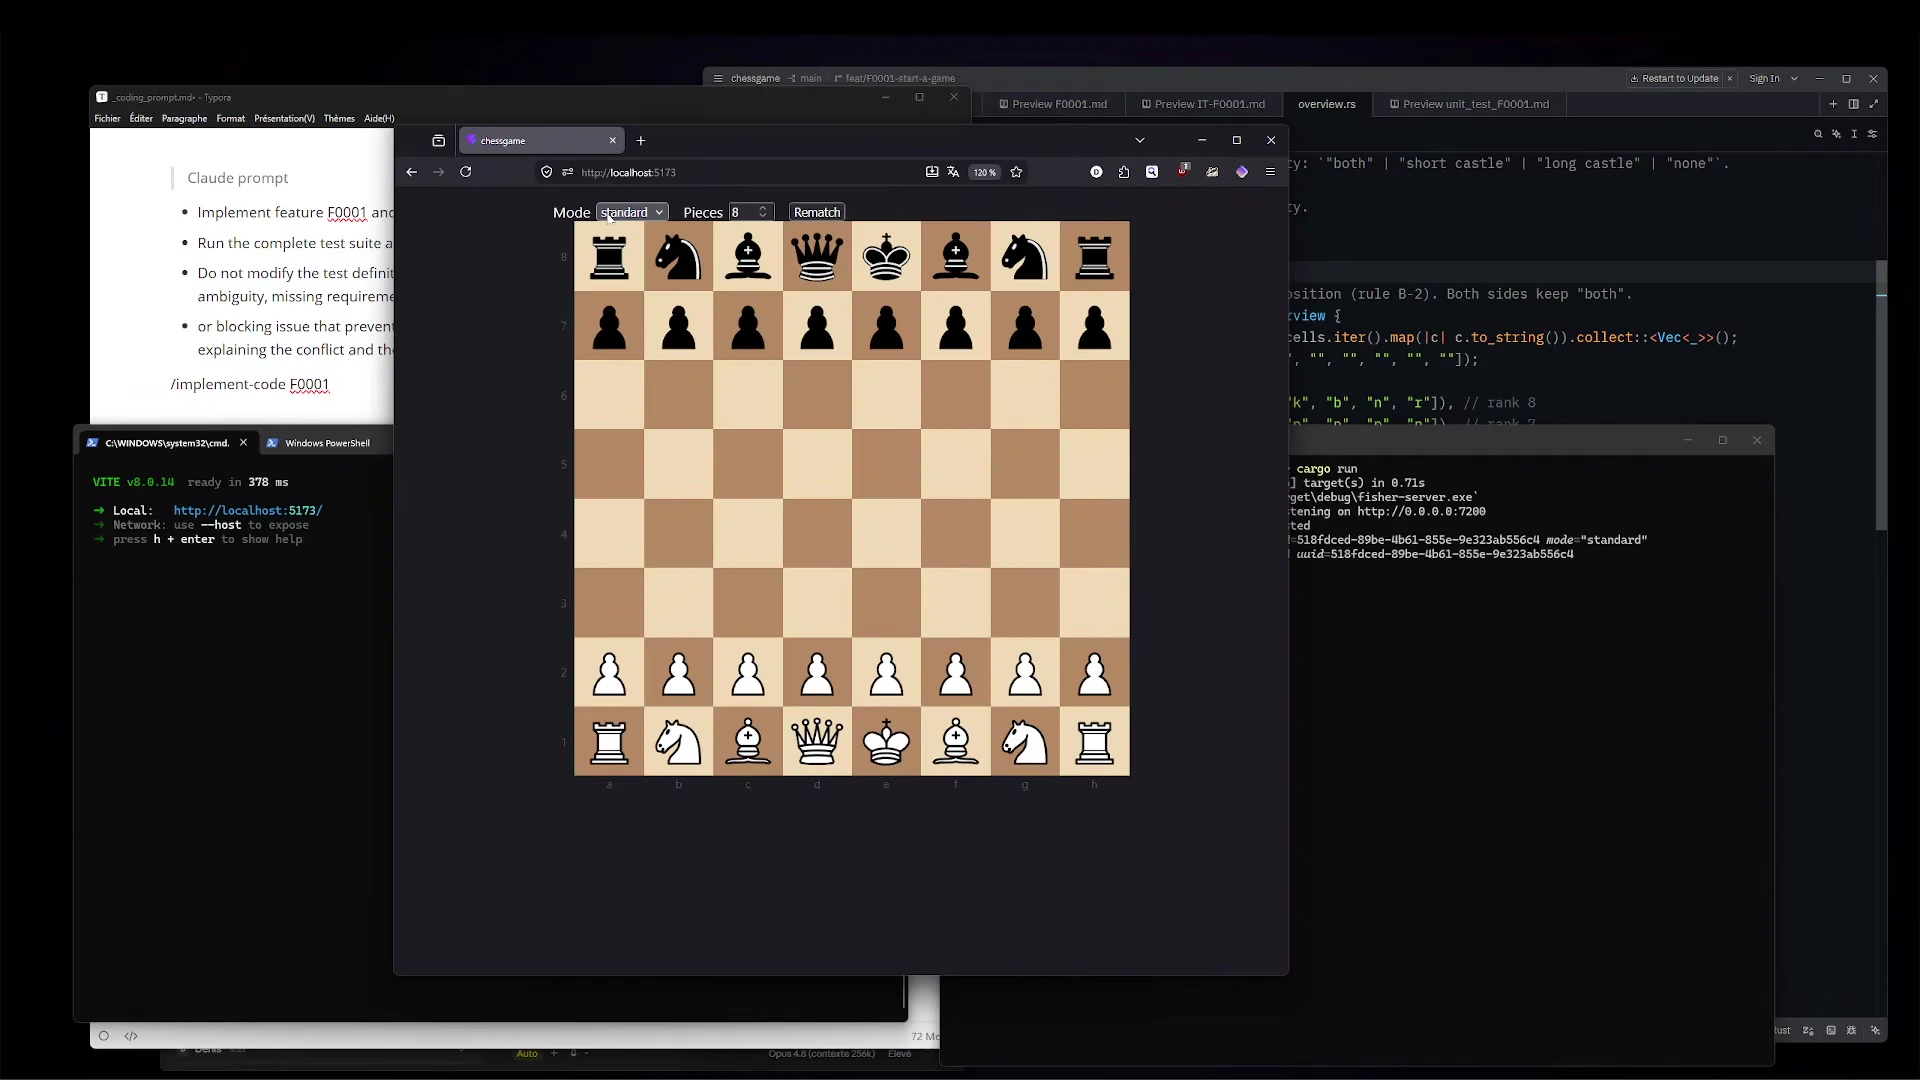Click the black knight on g8
Viewport: 1920px width, 1080px height.
1025,257
